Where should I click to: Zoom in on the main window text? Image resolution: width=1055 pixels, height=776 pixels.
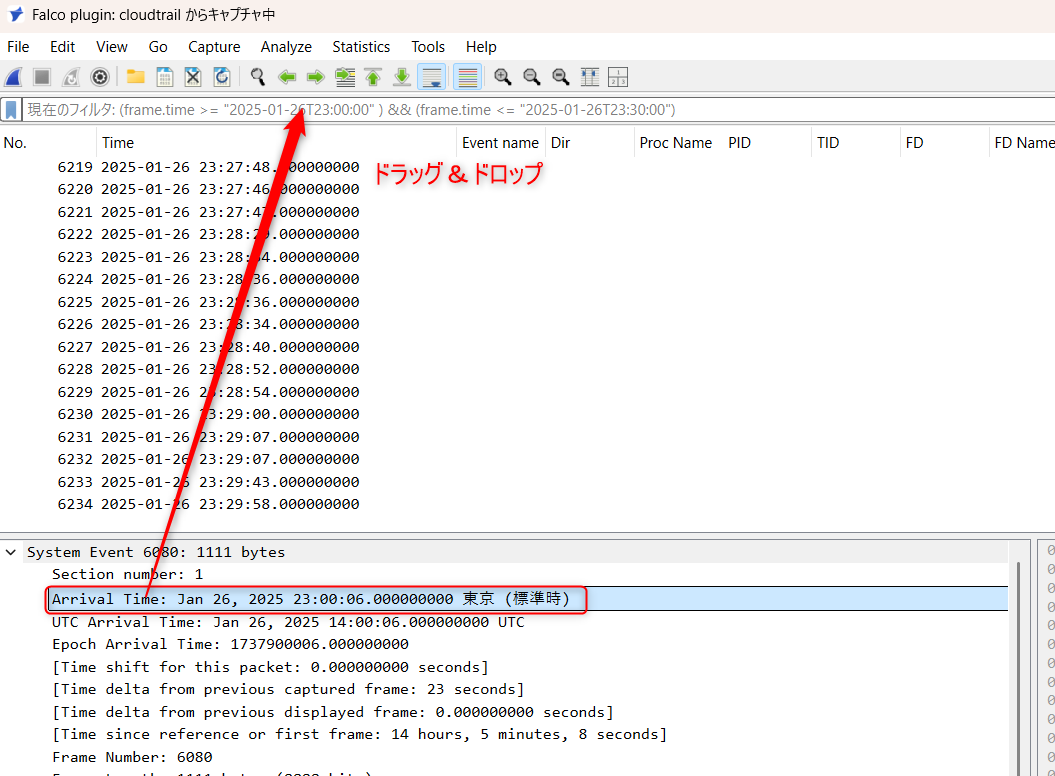click(x=502, y=77)
